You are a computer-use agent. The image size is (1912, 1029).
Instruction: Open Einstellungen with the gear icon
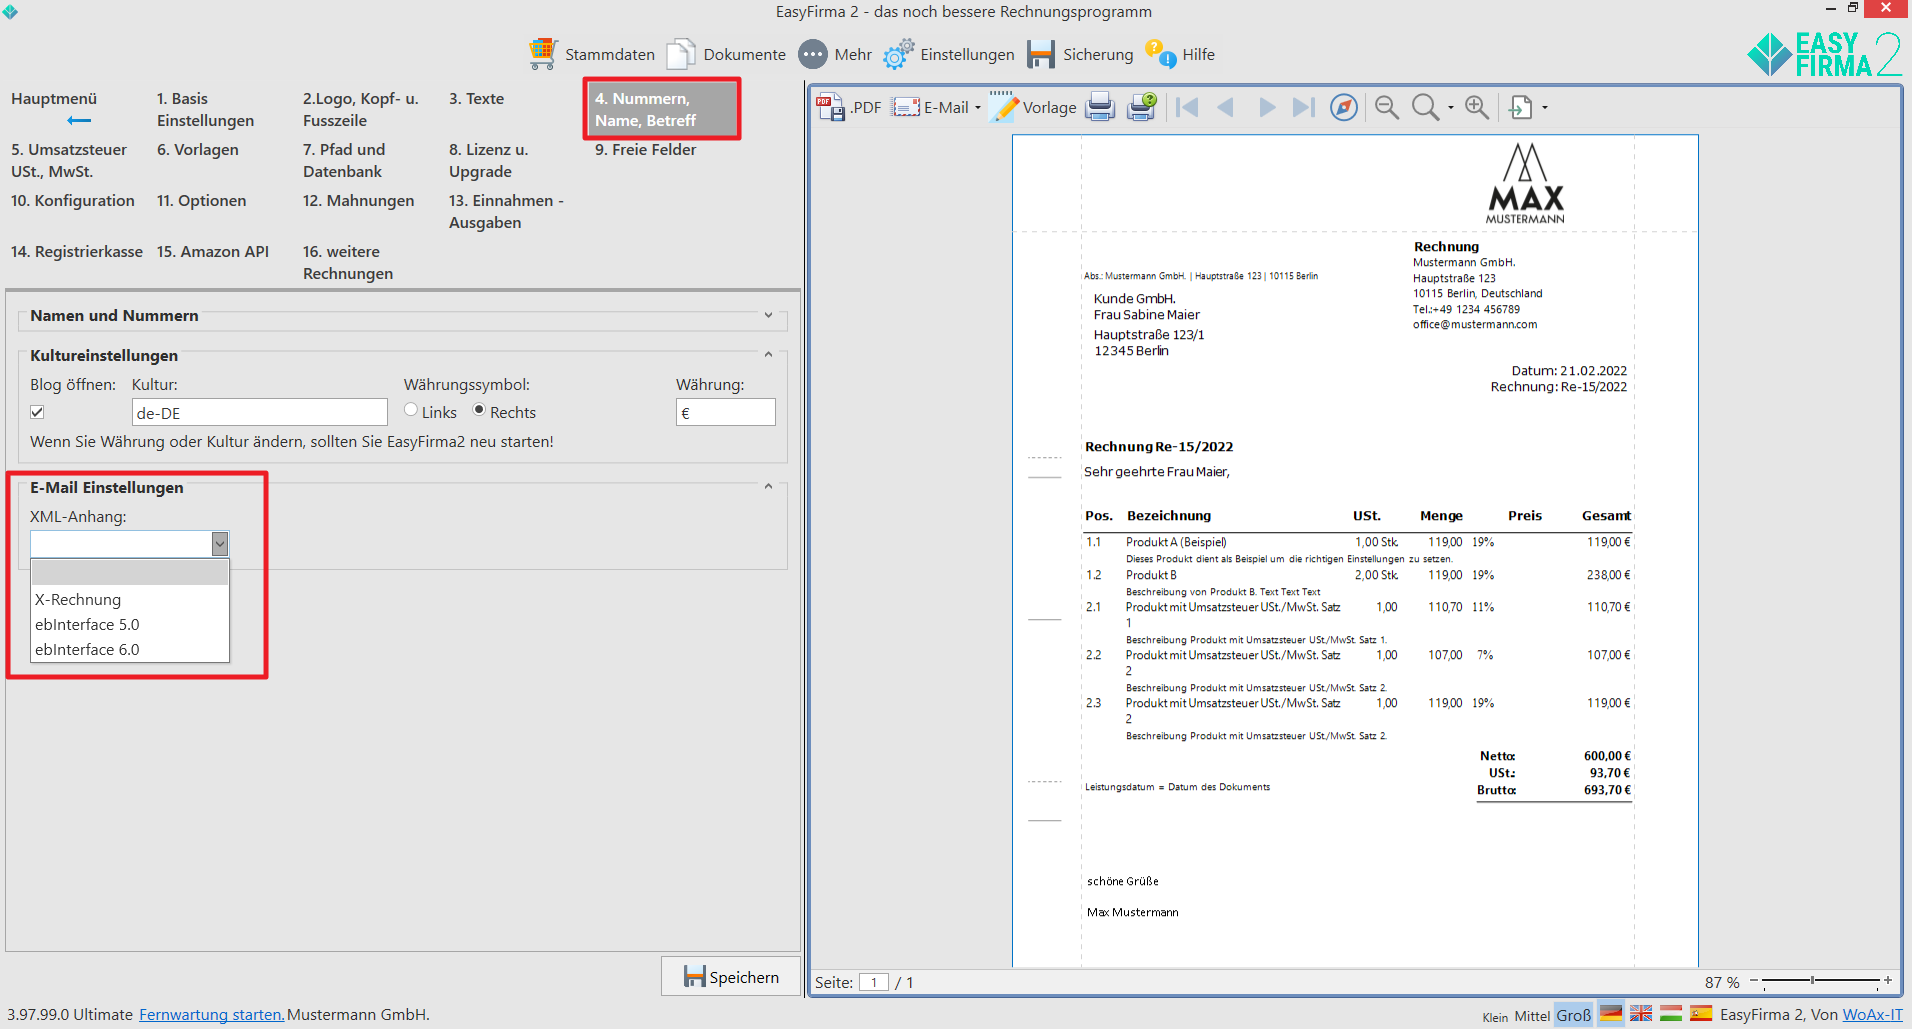[x=898, y=54]
